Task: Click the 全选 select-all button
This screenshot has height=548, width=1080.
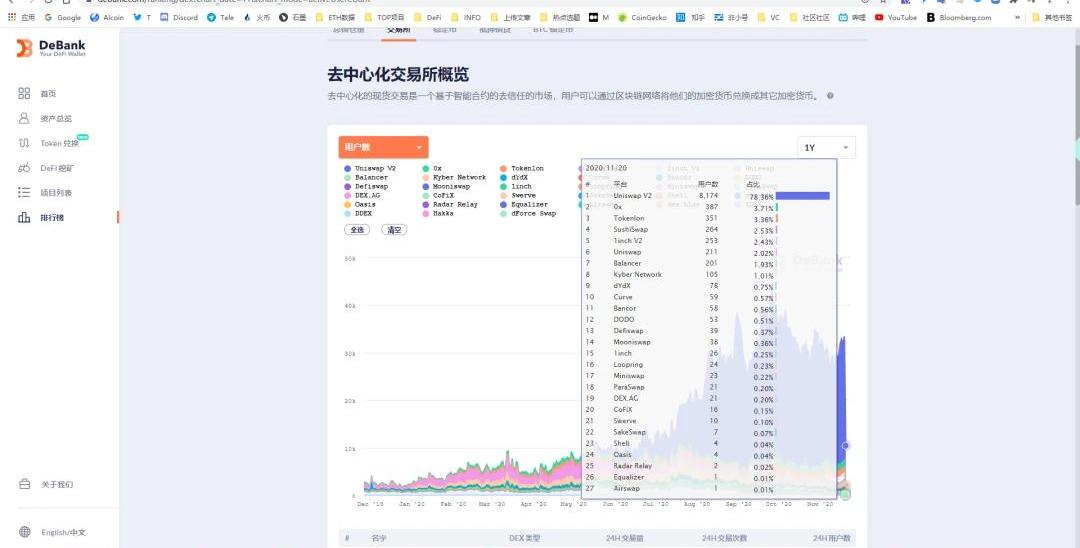Action: [357, 230]
